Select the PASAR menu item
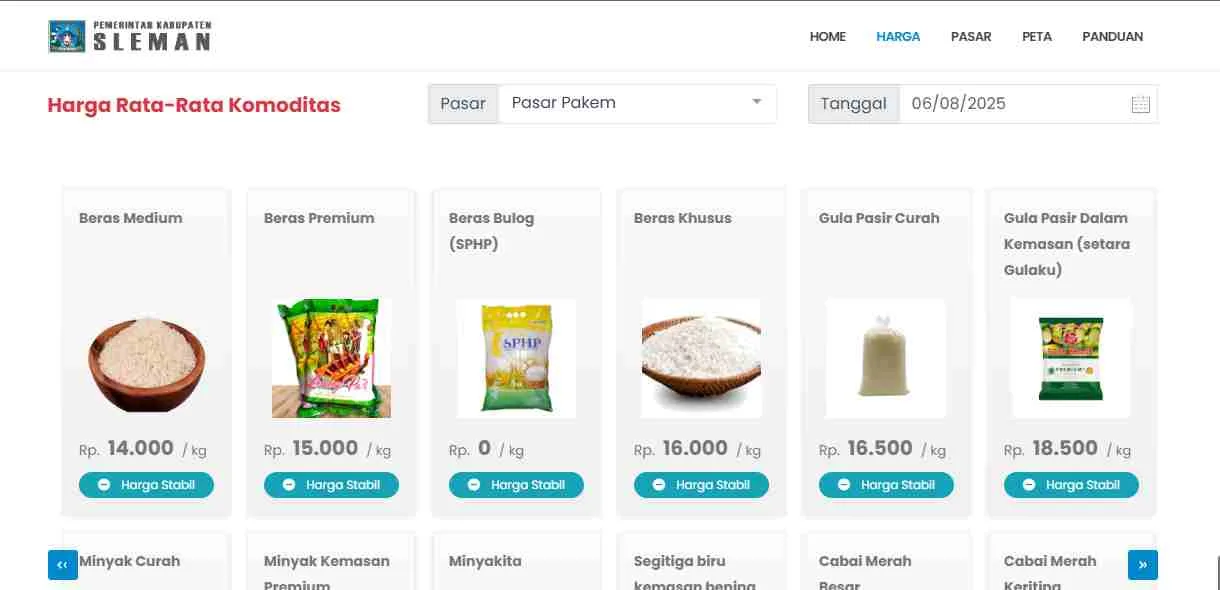Image resolution: width=1220 pixels, height=590 pixels. (x=971, y=36)
